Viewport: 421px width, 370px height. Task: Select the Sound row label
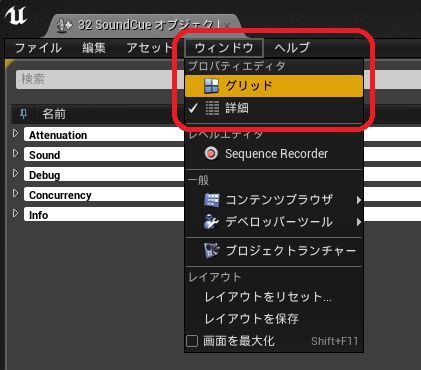[44, 155]
